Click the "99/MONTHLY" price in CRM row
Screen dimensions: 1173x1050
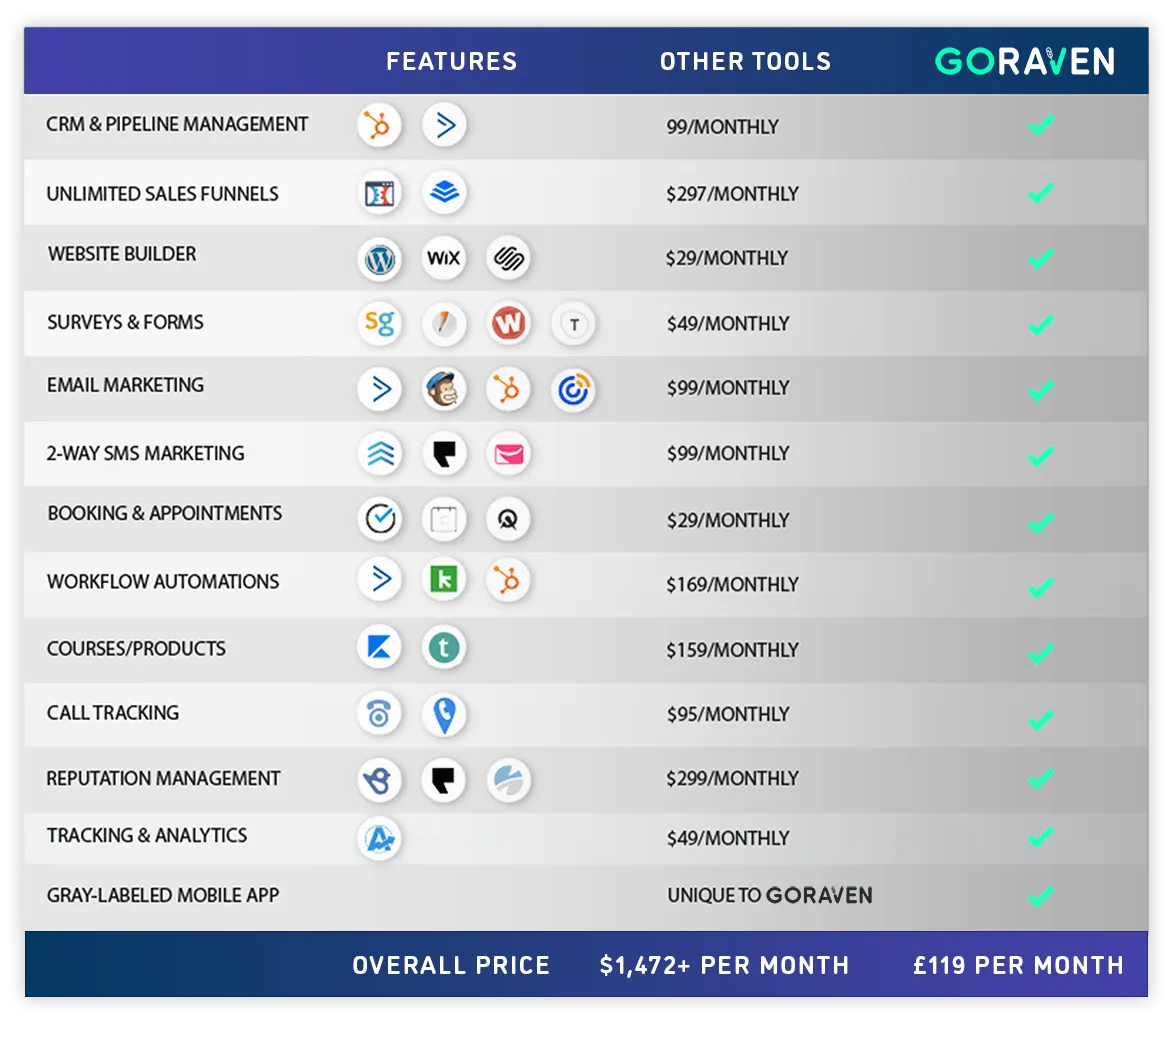coord(723,127)
